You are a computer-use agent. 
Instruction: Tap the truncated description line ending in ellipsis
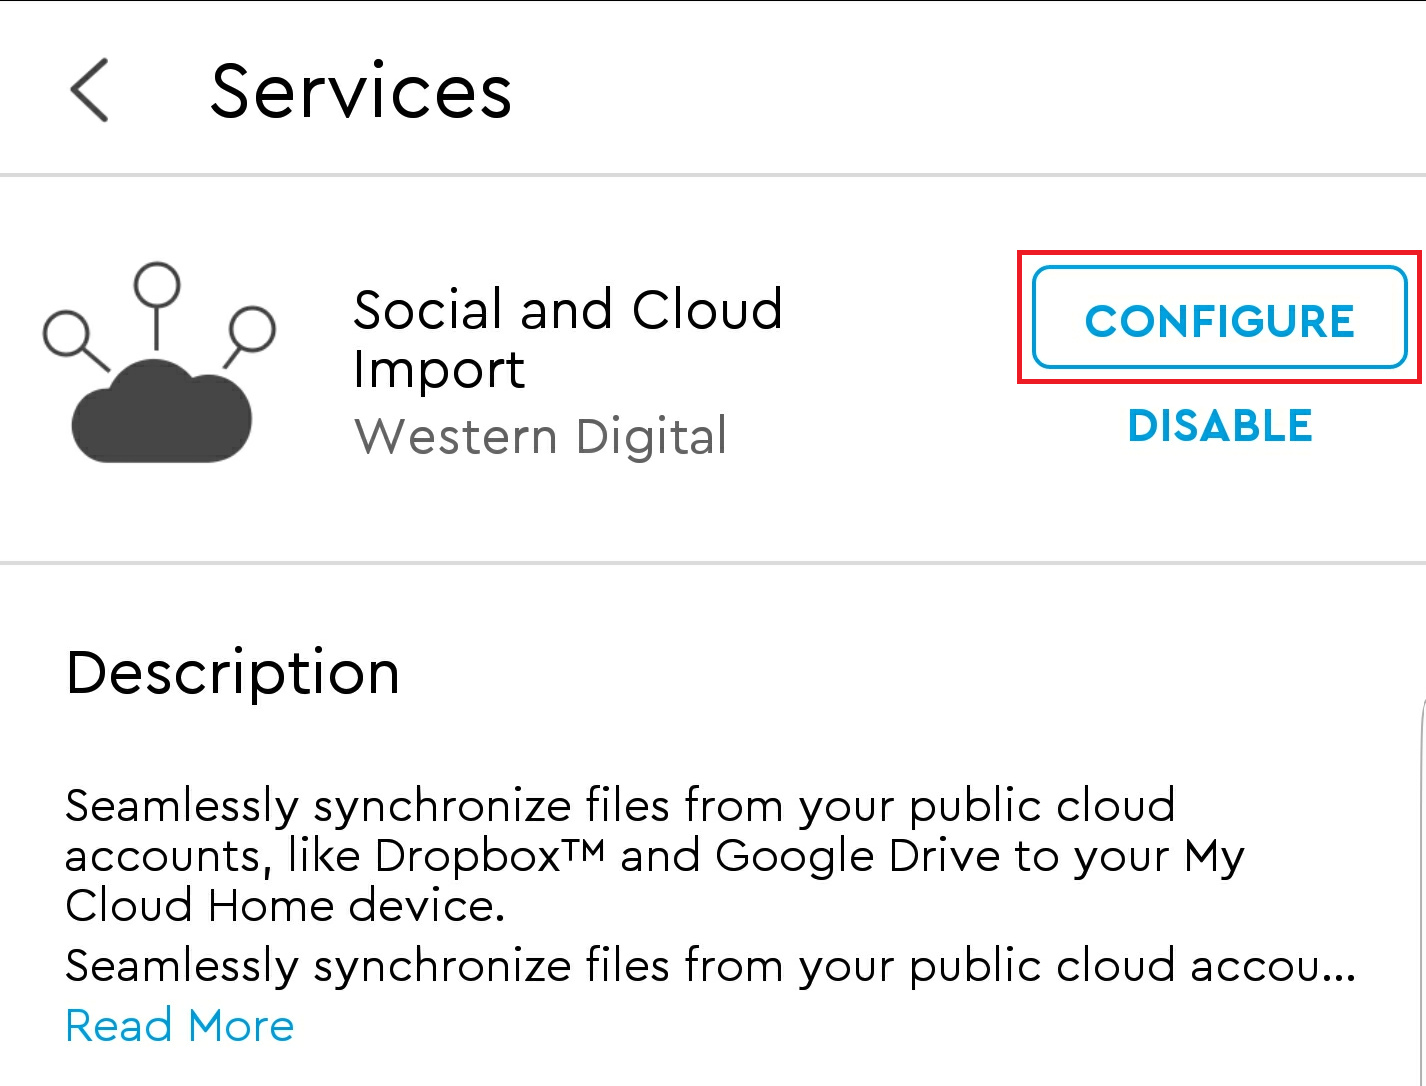[711, 967]
